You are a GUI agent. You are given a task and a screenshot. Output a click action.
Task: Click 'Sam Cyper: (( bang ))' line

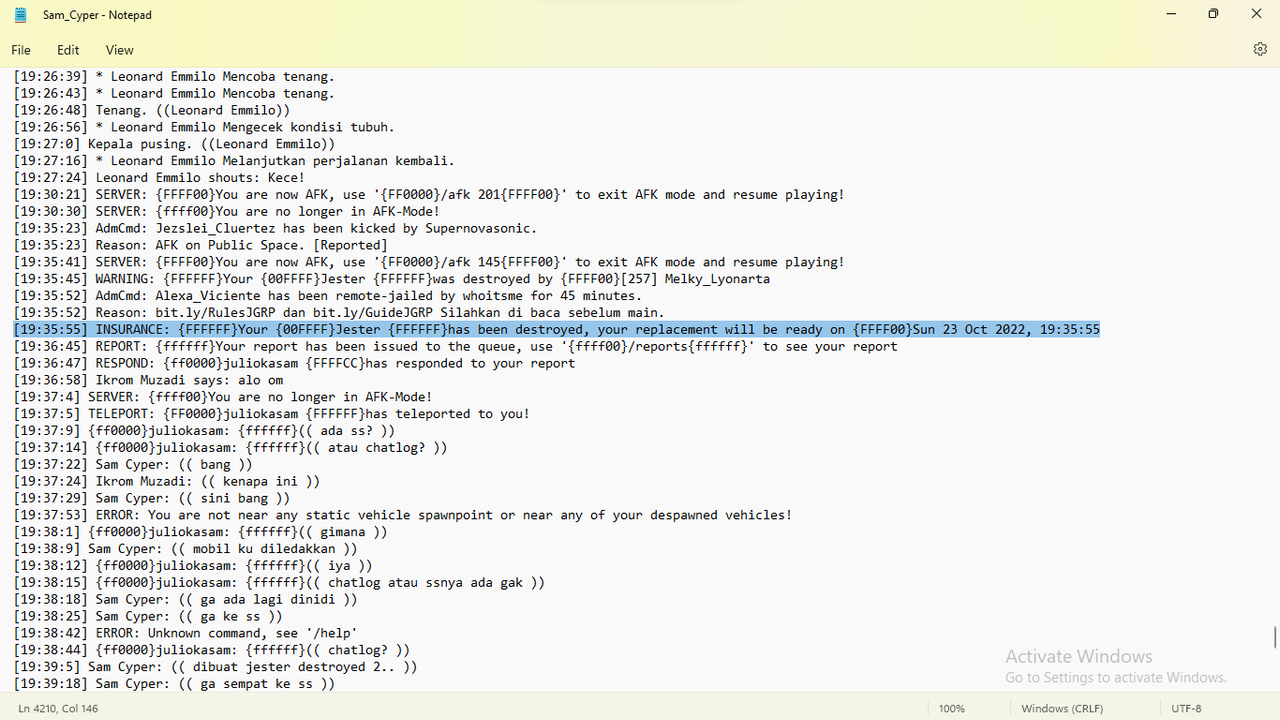tap(134, 465)
